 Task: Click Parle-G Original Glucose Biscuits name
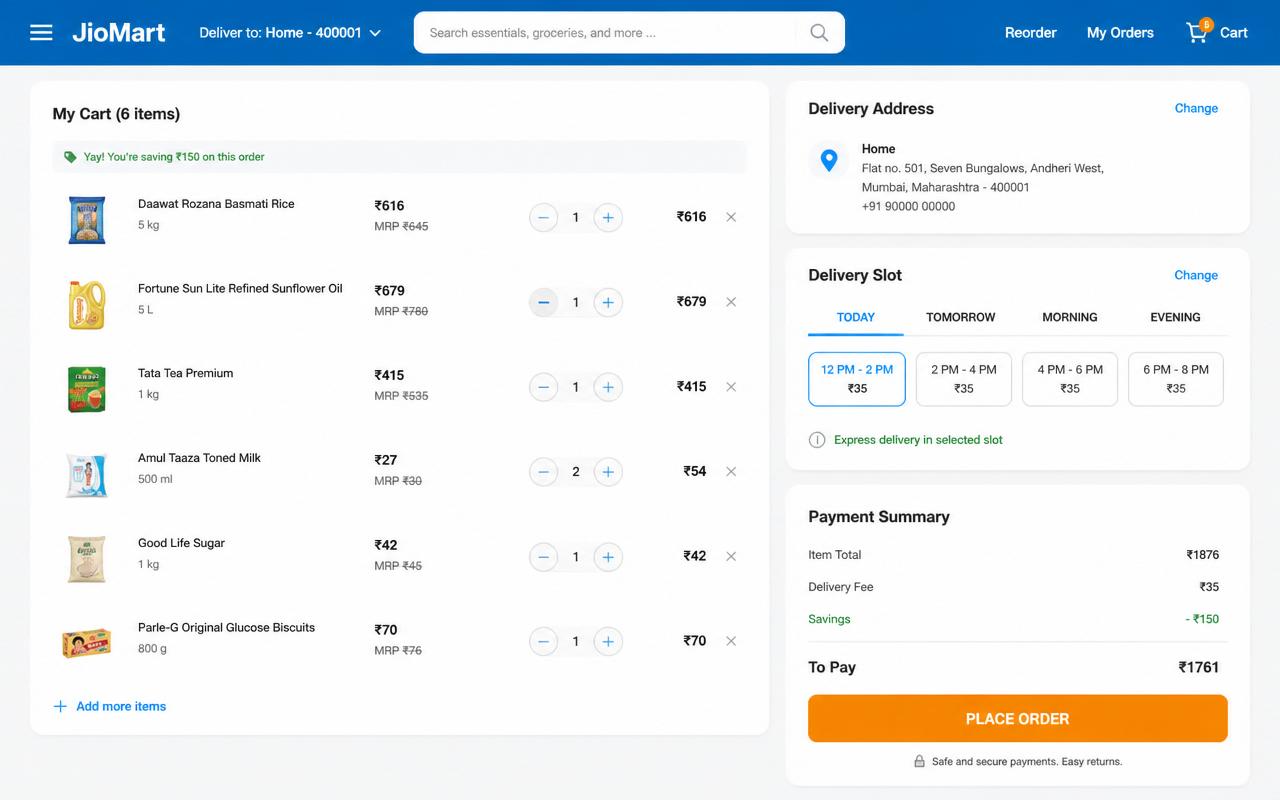pyautogui.click(x=226, y=628)
